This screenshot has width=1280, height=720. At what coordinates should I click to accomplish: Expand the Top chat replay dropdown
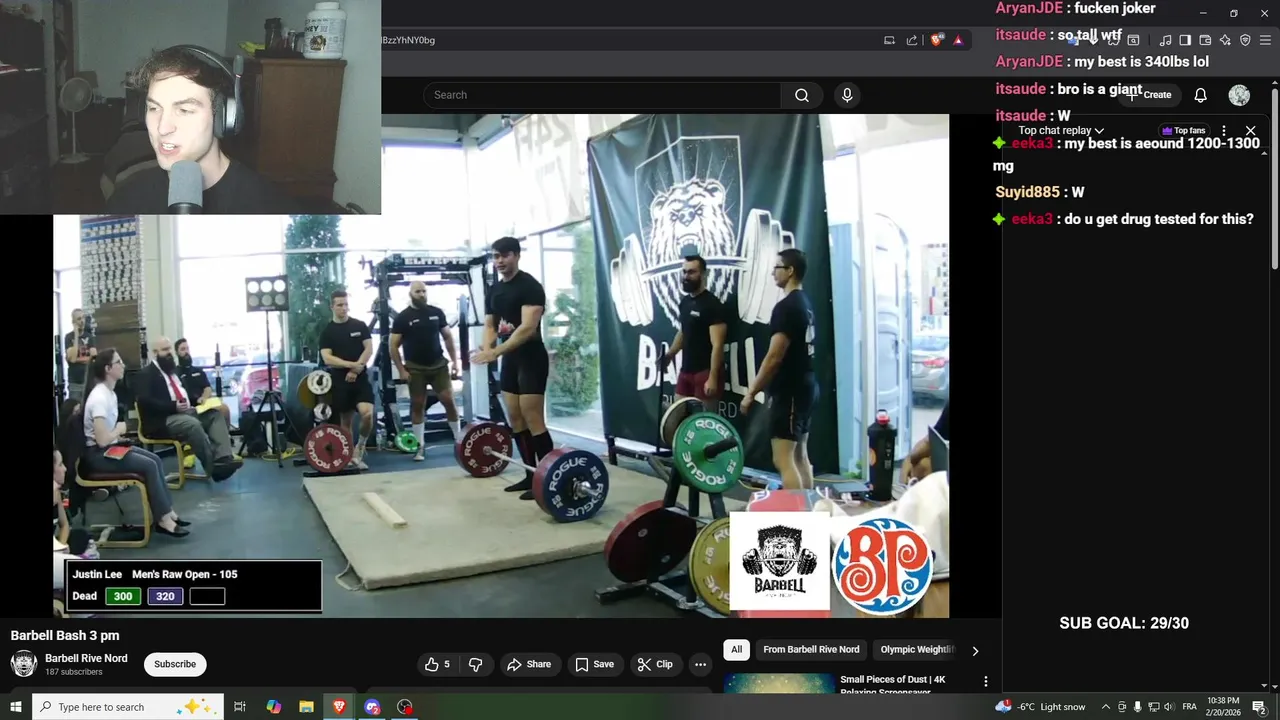tap(1061, 131)
